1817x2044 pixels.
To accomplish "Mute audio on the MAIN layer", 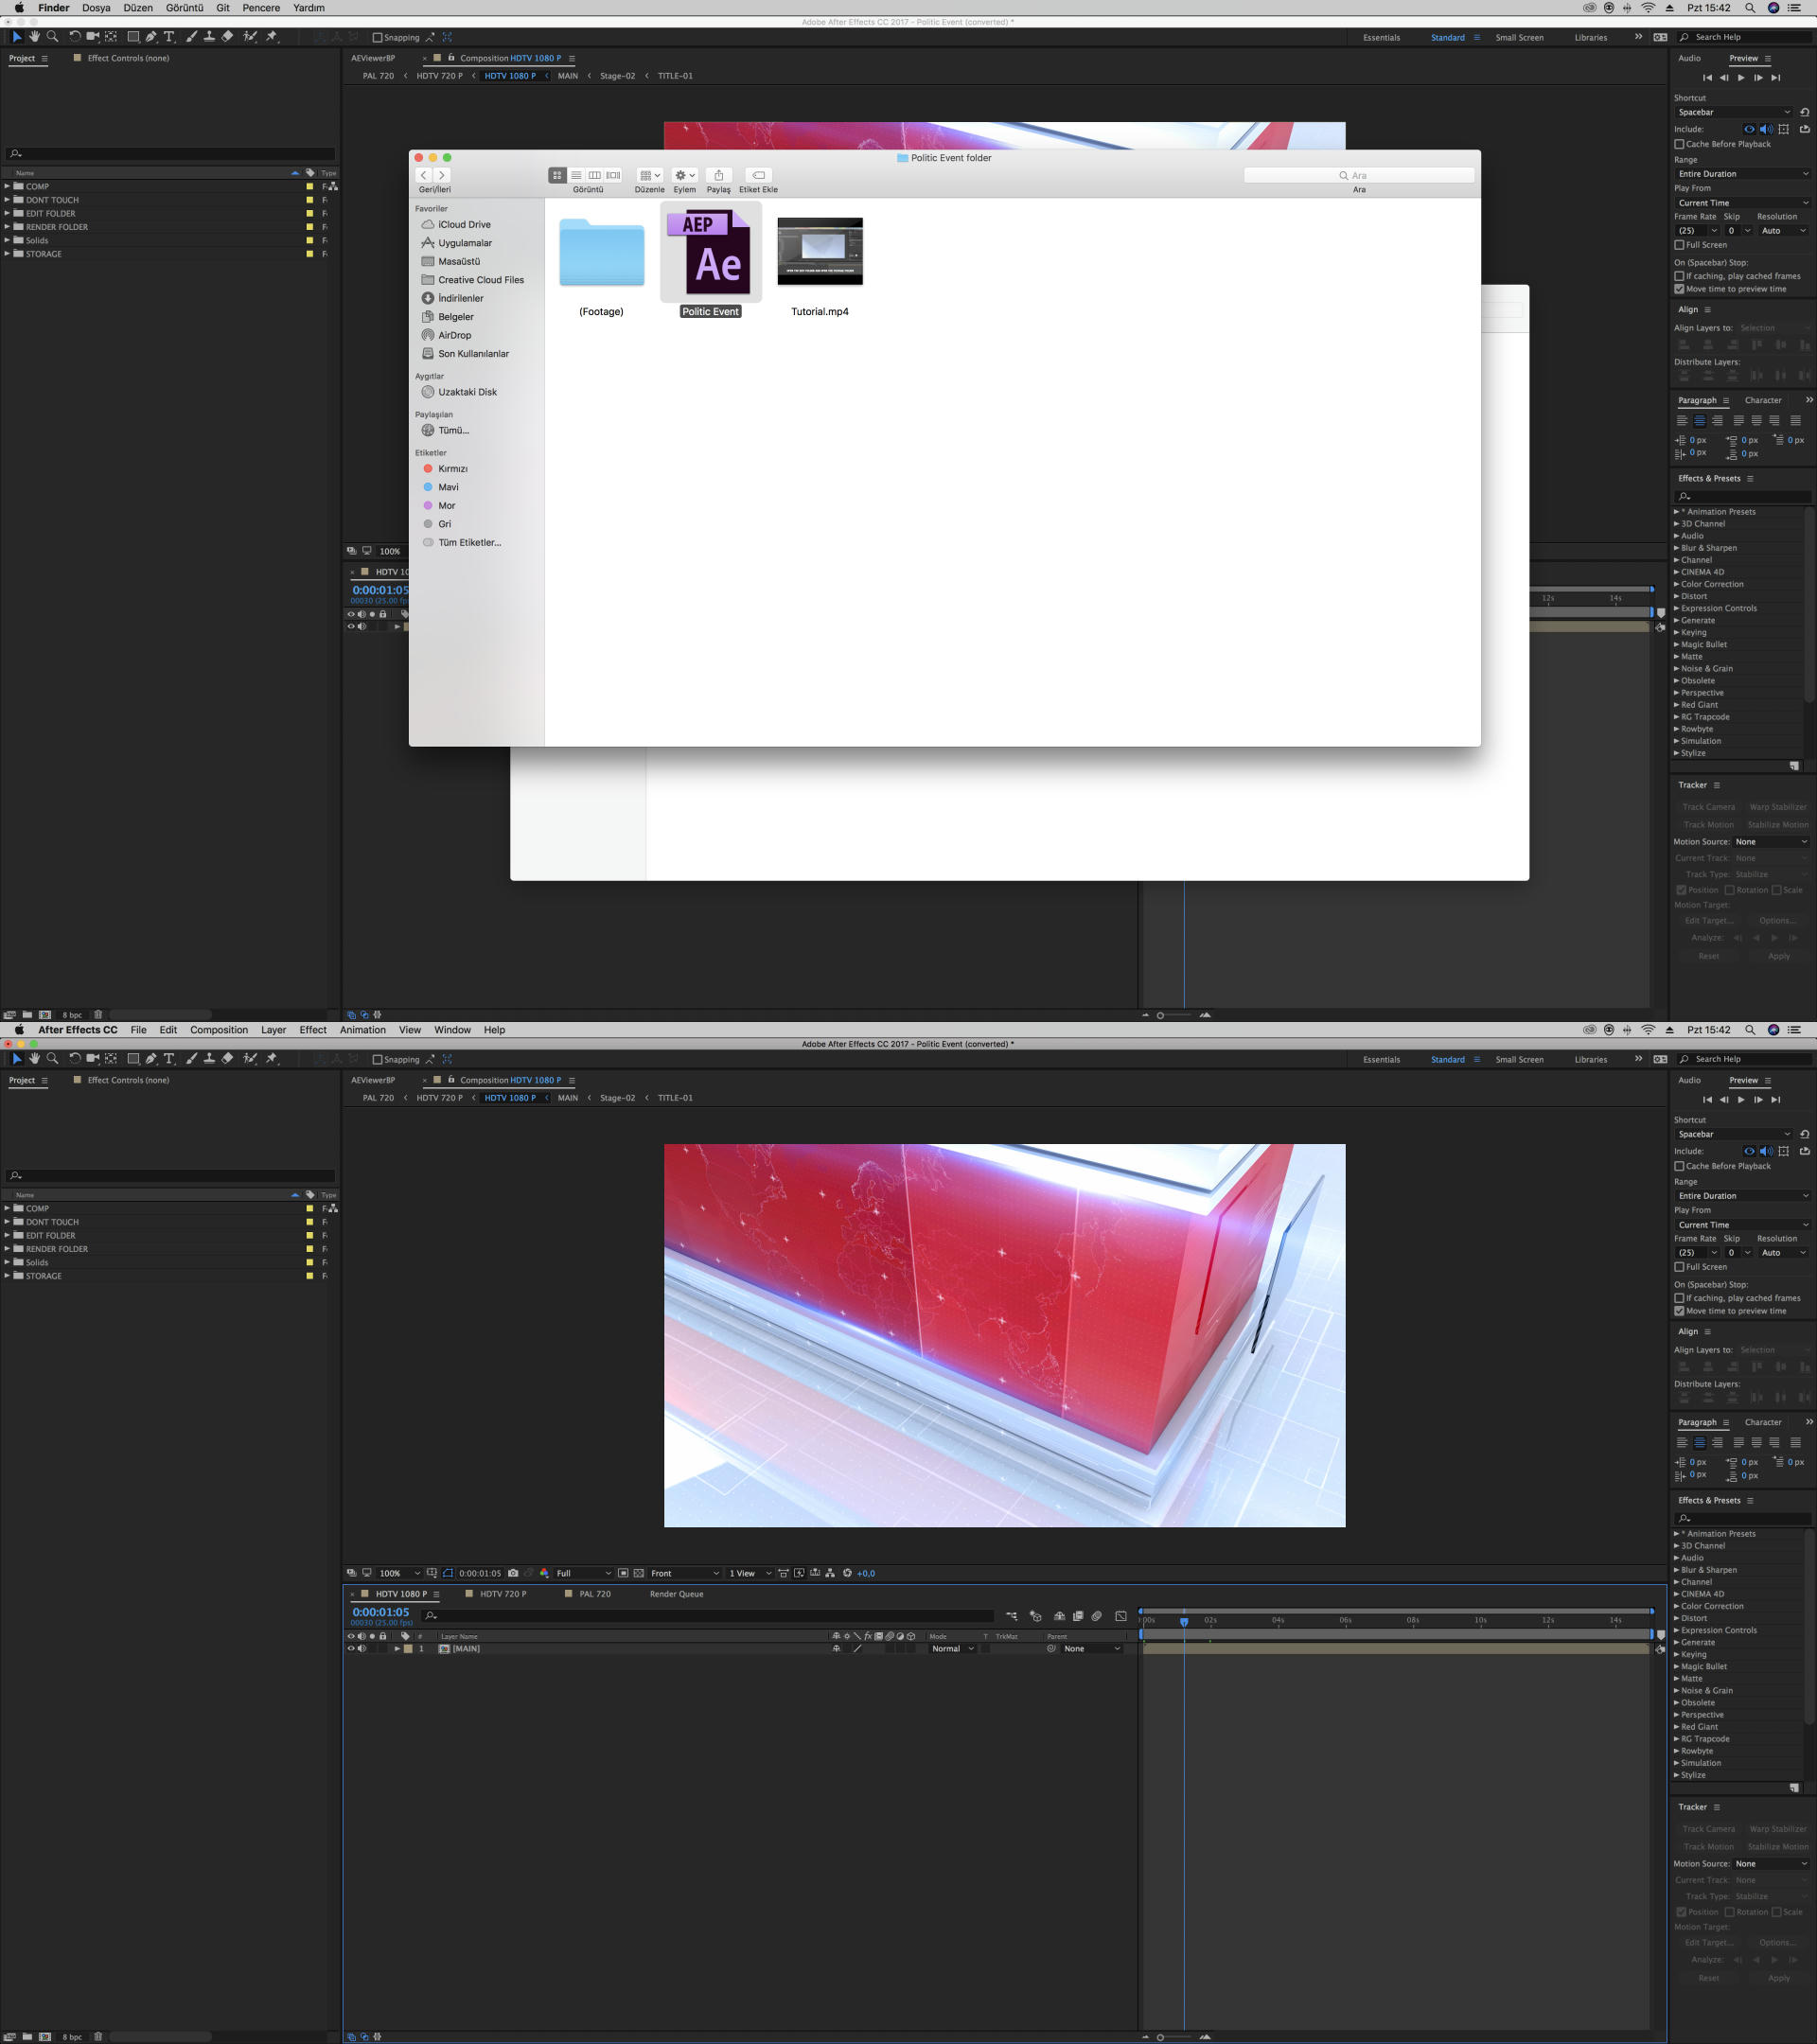I will pos(362,1649).
